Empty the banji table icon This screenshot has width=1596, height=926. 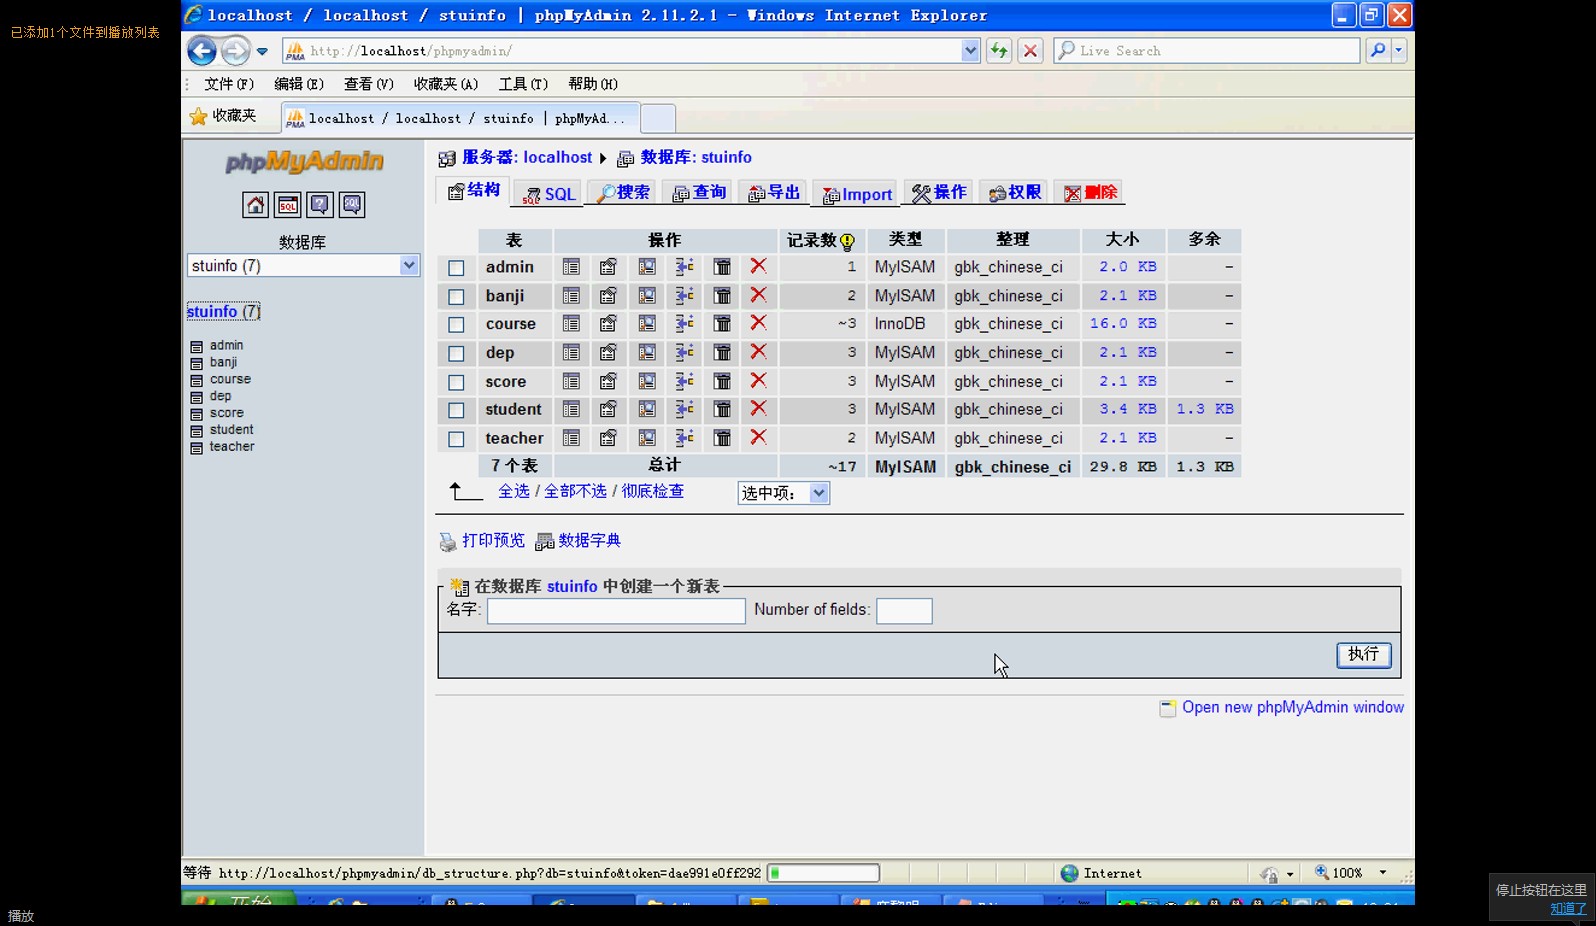pos(722,296)
